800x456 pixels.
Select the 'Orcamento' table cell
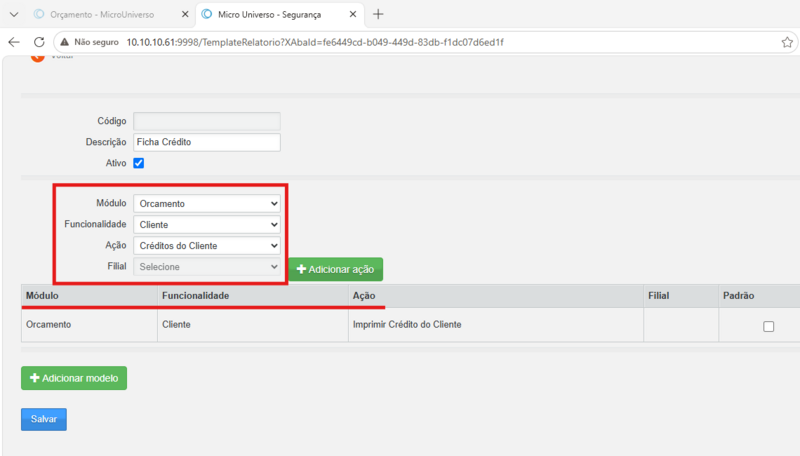tap(89, 325)
